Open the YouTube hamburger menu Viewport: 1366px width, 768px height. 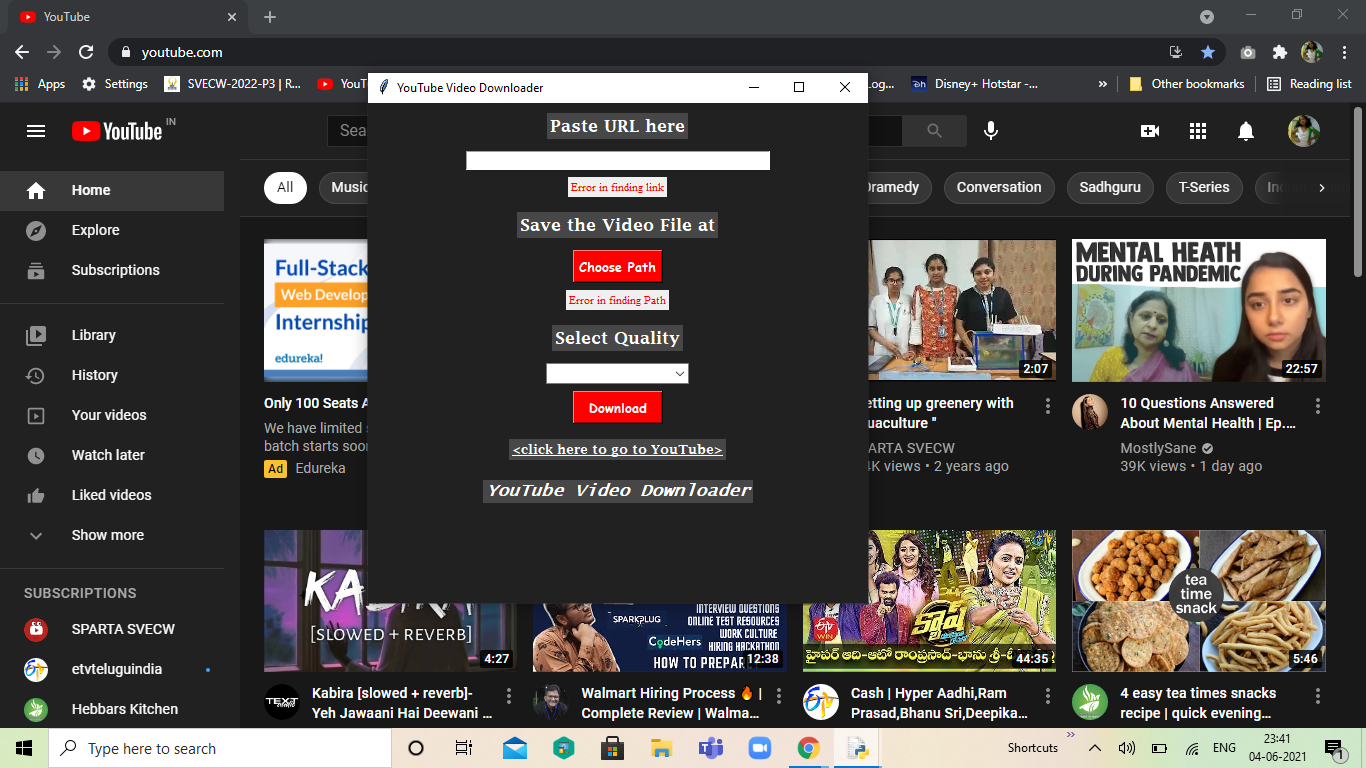click(x=36, y=130)
